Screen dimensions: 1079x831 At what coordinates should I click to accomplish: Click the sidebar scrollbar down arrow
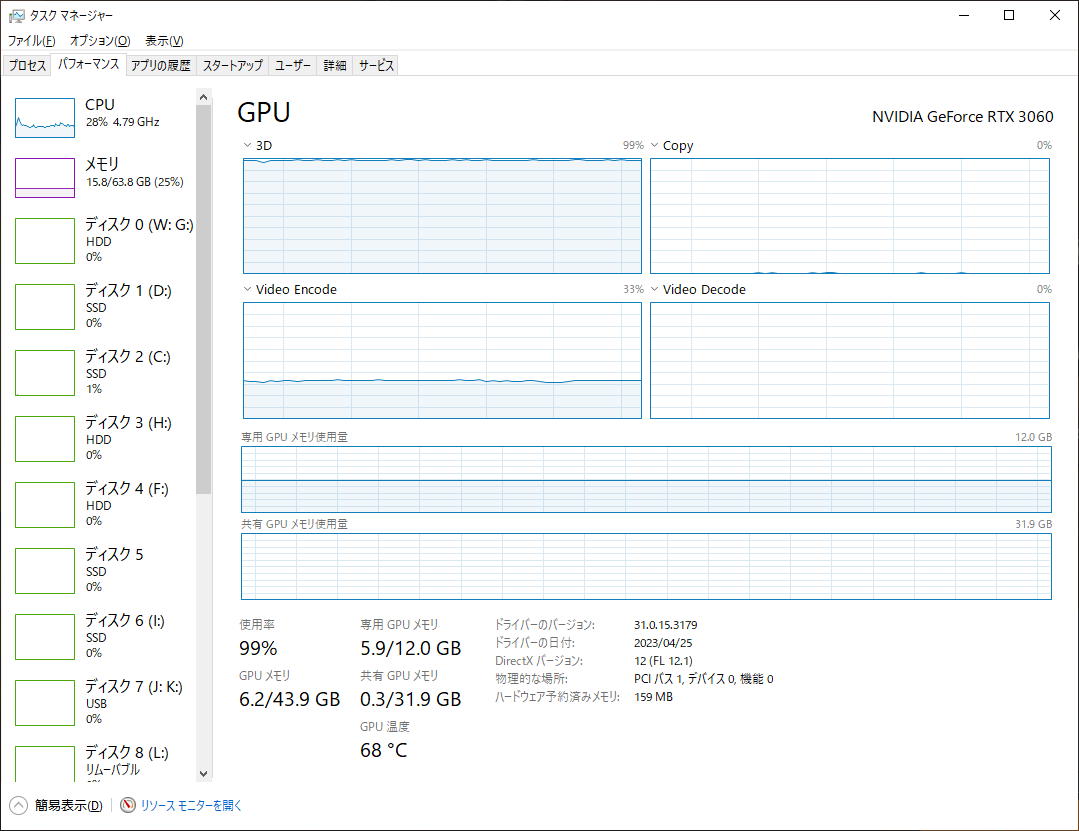[x=204, y=773]
